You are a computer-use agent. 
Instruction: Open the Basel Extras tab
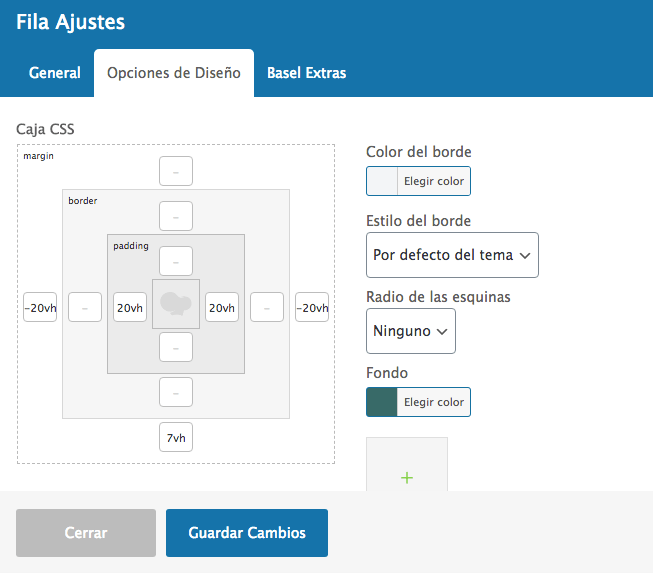(x=307, y=73)
